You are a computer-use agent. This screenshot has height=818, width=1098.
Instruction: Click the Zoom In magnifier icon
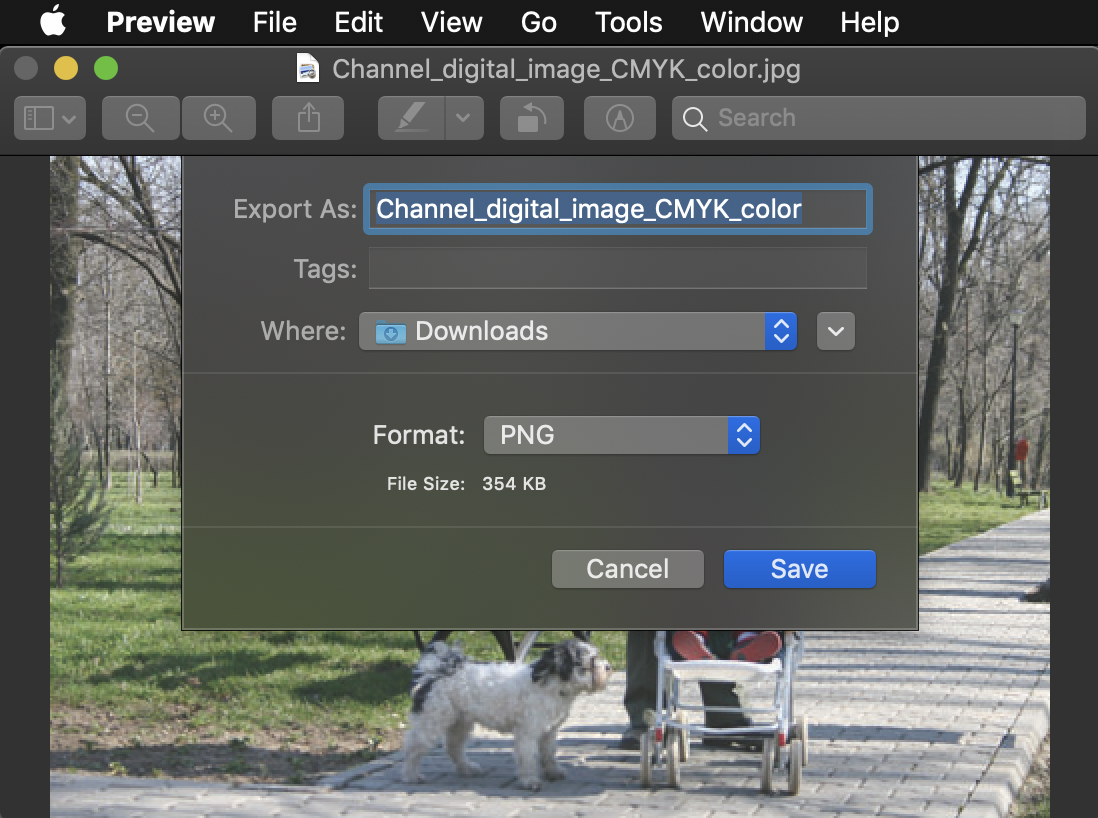coord(218,118)
